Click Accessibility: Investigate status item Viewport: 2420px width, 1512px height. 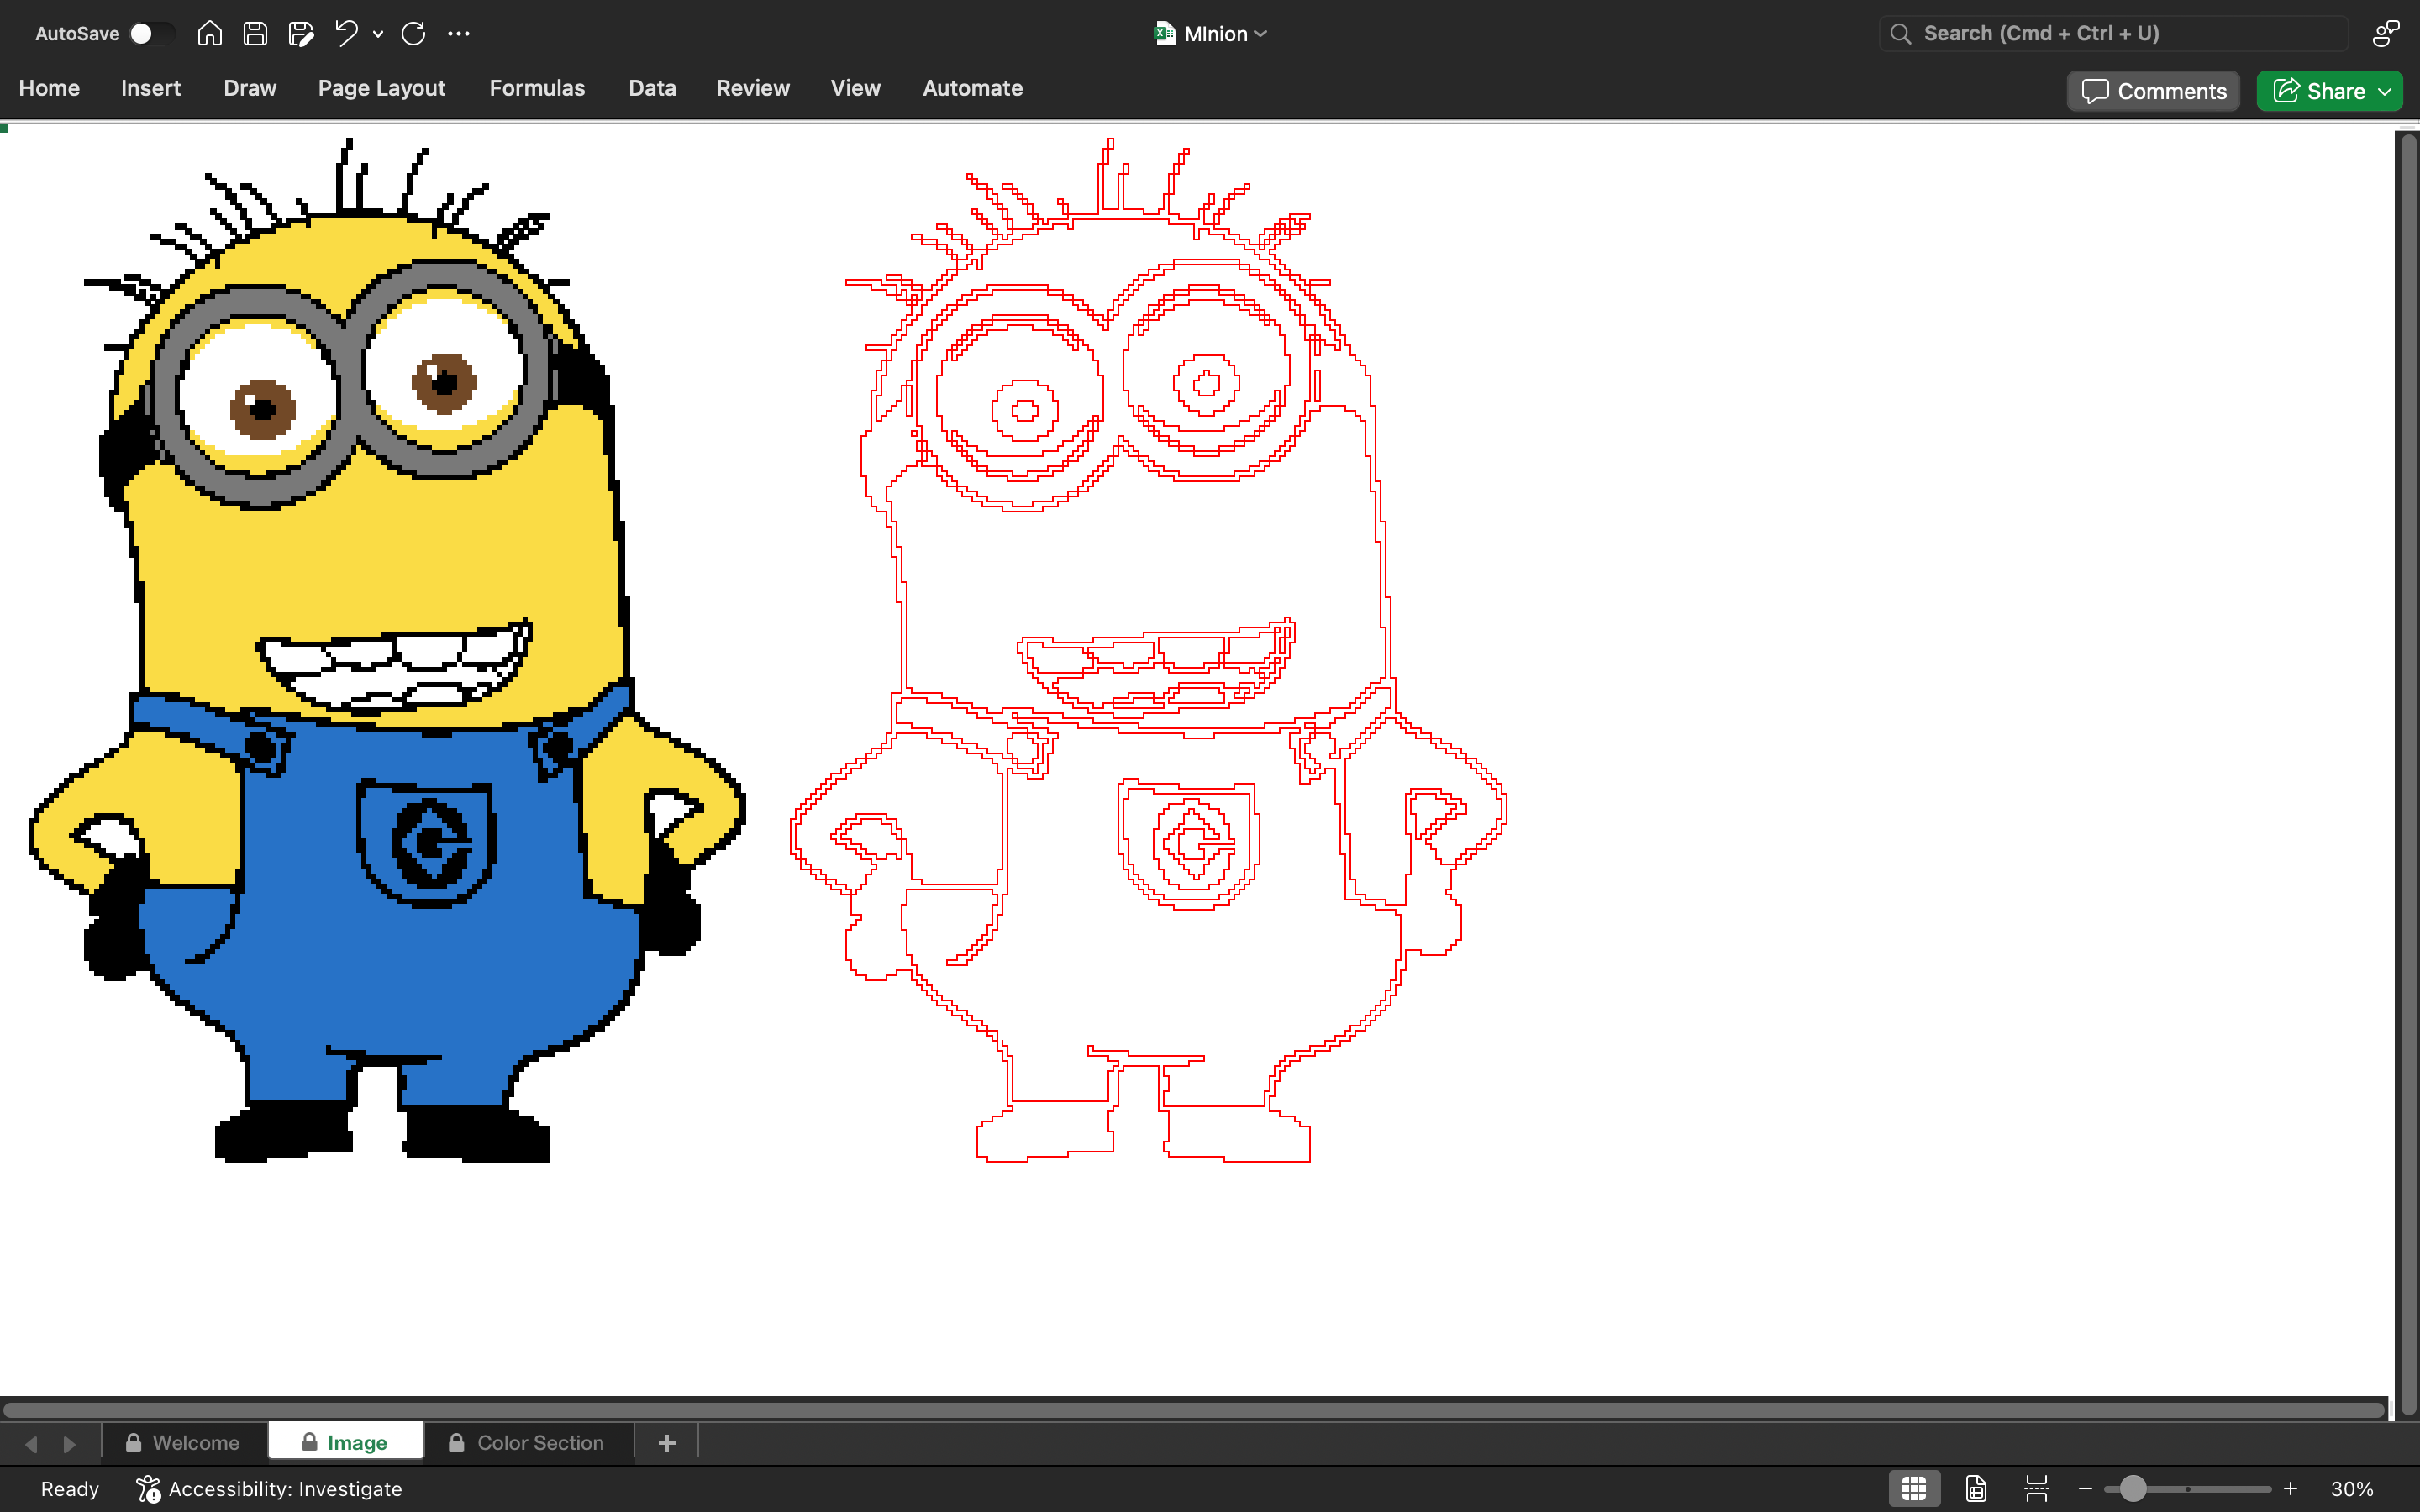[270, 1489]
